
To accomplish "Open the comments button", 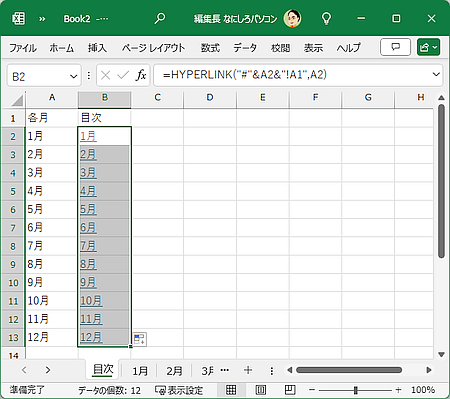I will coord(395,47).
